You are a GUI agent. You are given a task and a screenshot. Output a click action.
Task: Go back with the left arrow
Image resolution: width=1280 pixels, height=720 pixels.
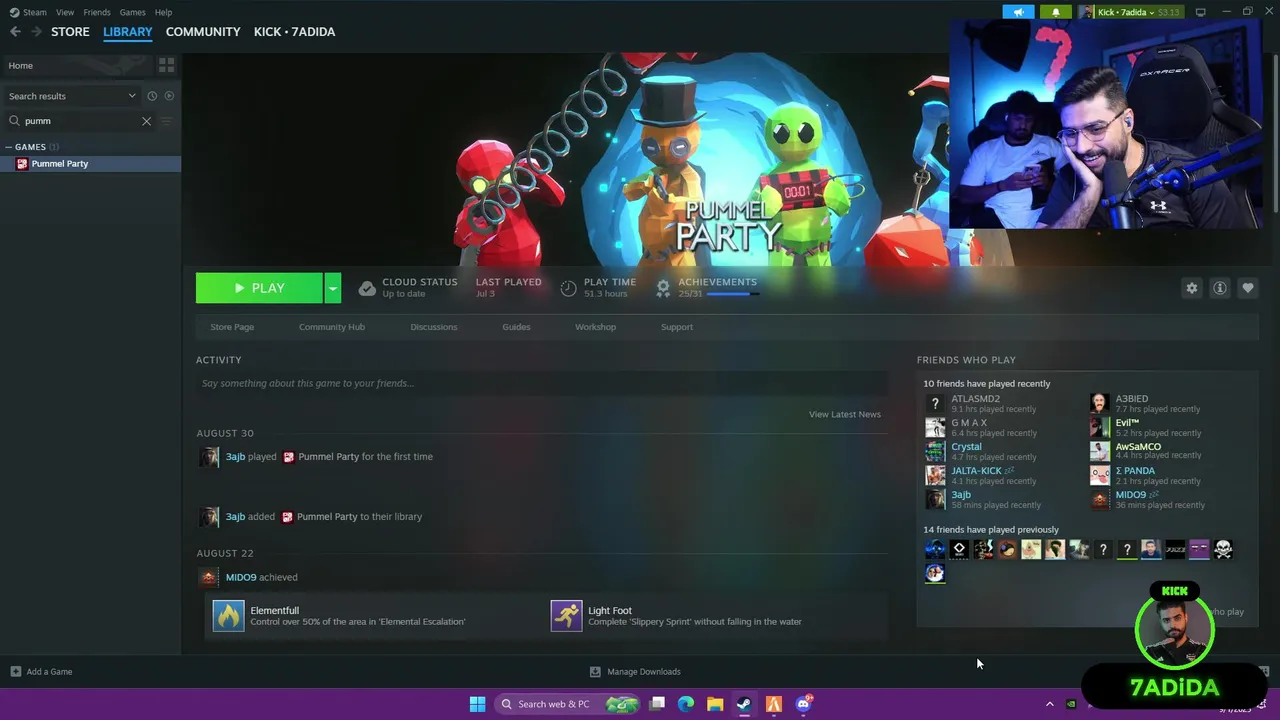pyautogui.click(x=15, y=32)
